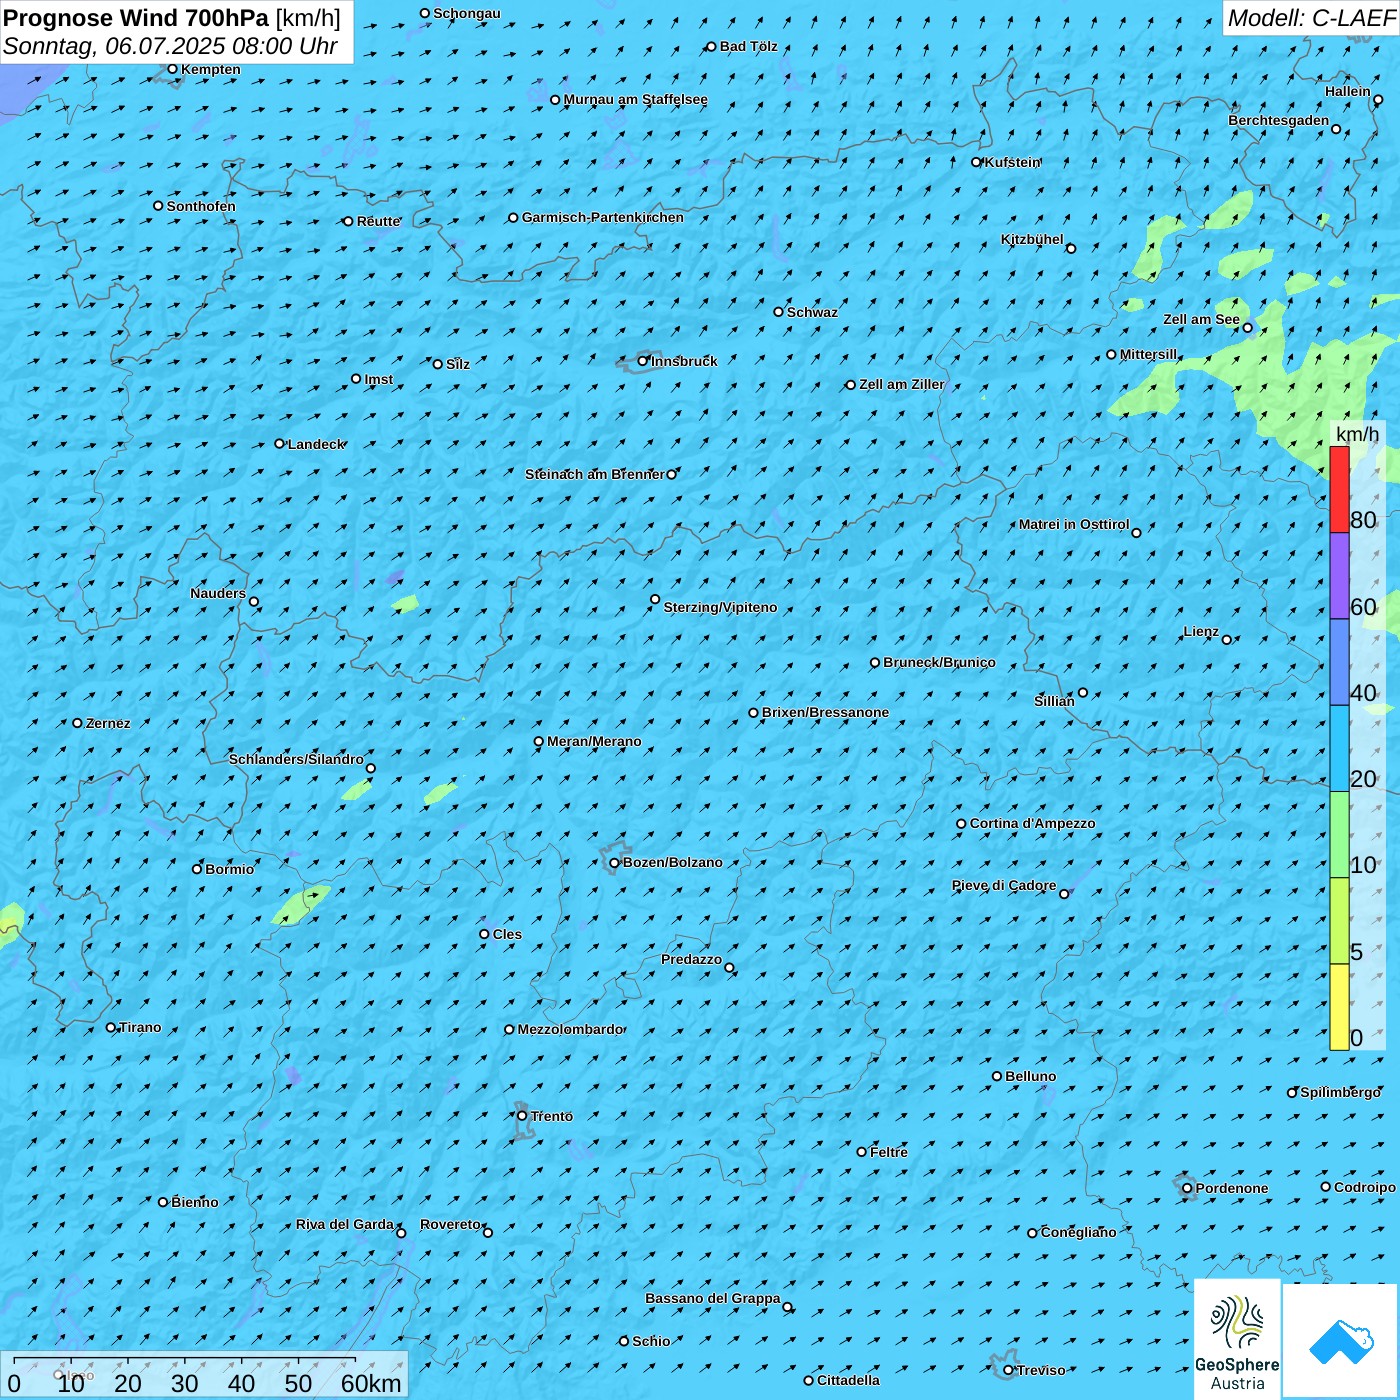Click the blue cloud house logo
Viewport: 1400px width, 1400px height.
[x=1340, y=1341]
